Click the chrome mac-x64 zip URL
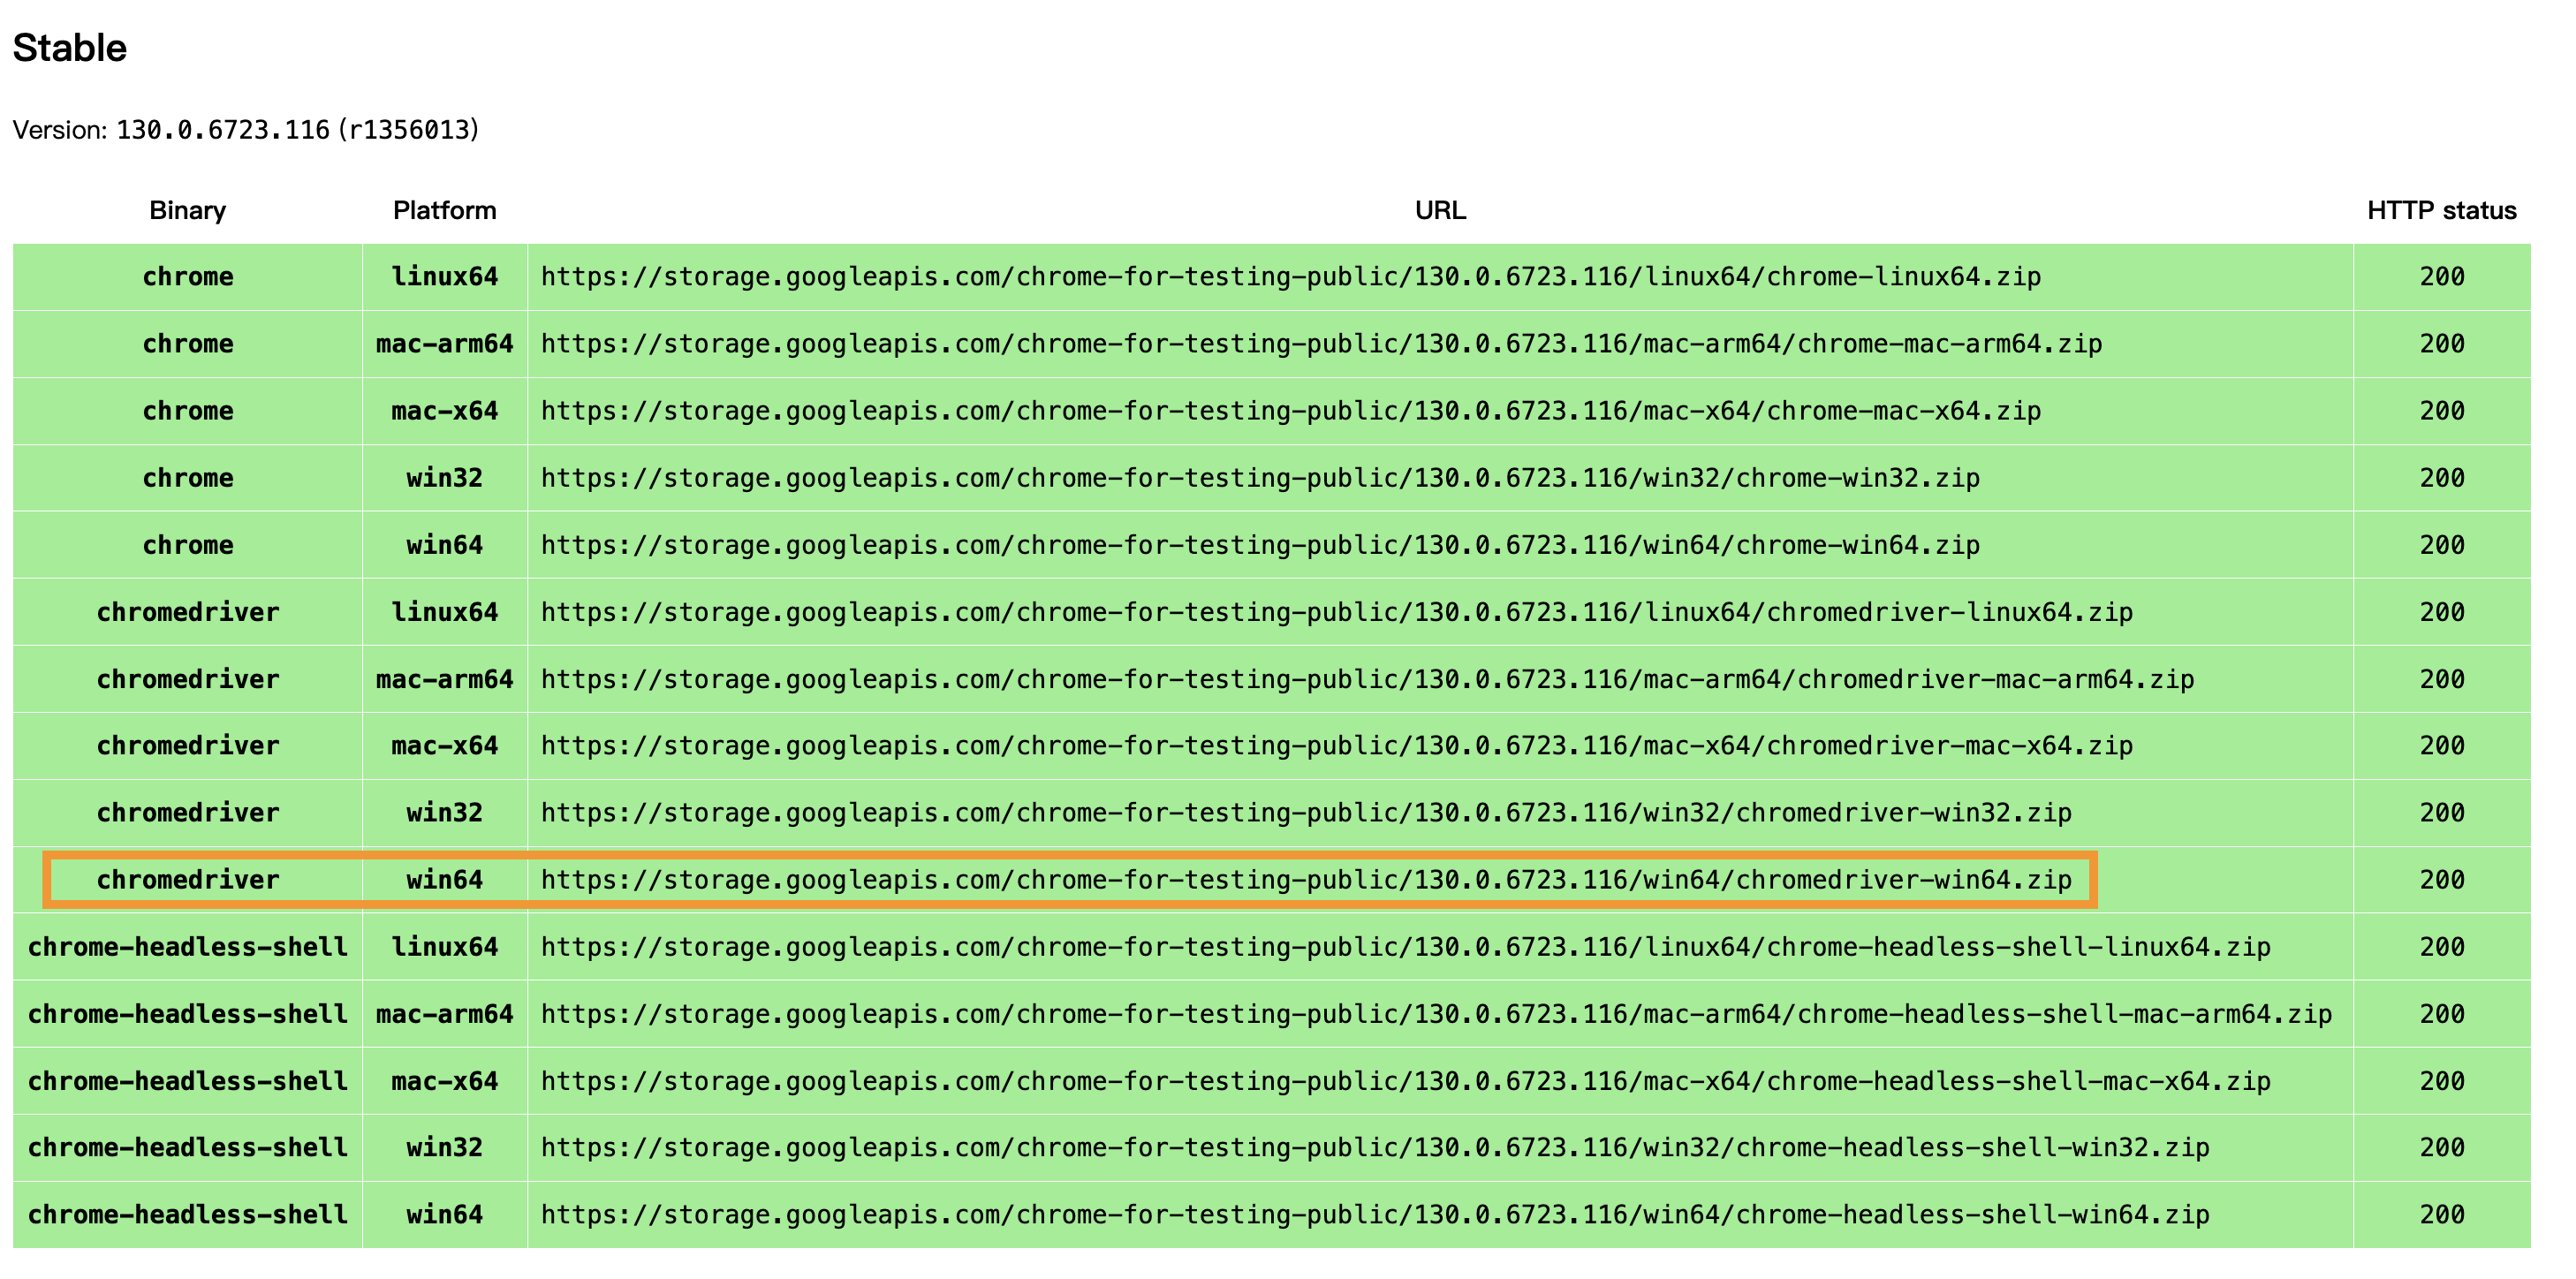 1290,411
